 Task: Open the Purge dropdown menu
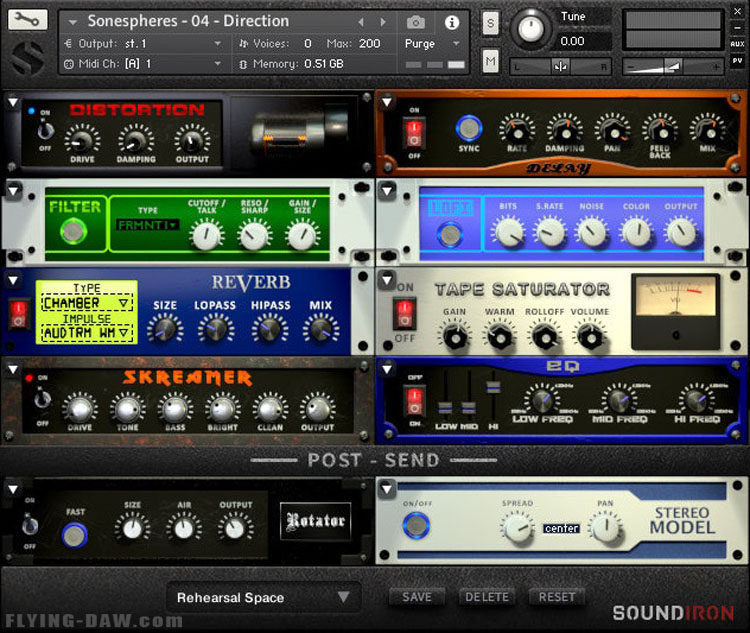coord(432,44)
